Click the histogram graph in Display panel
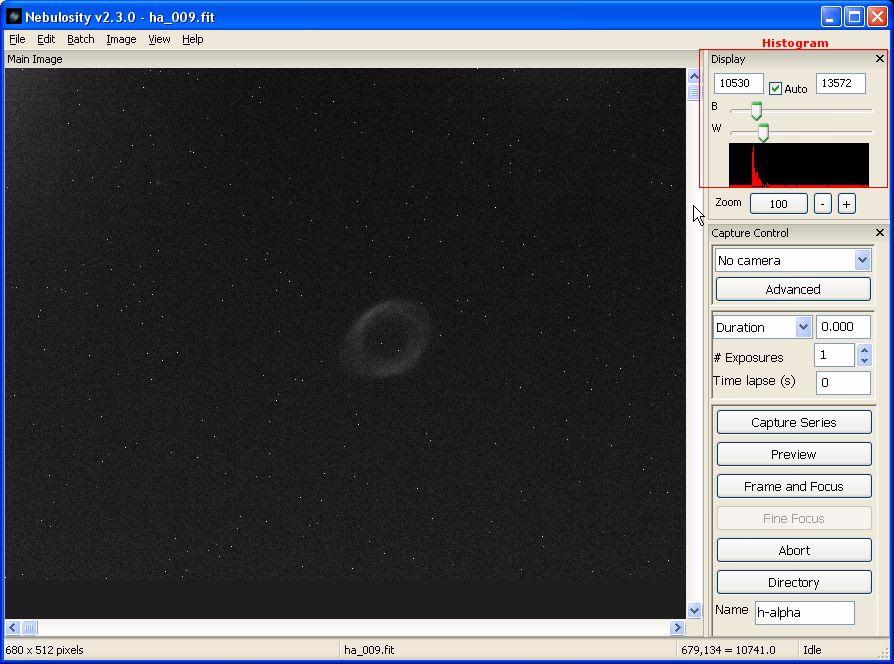 pyautogui.click(x=798, y=165)
